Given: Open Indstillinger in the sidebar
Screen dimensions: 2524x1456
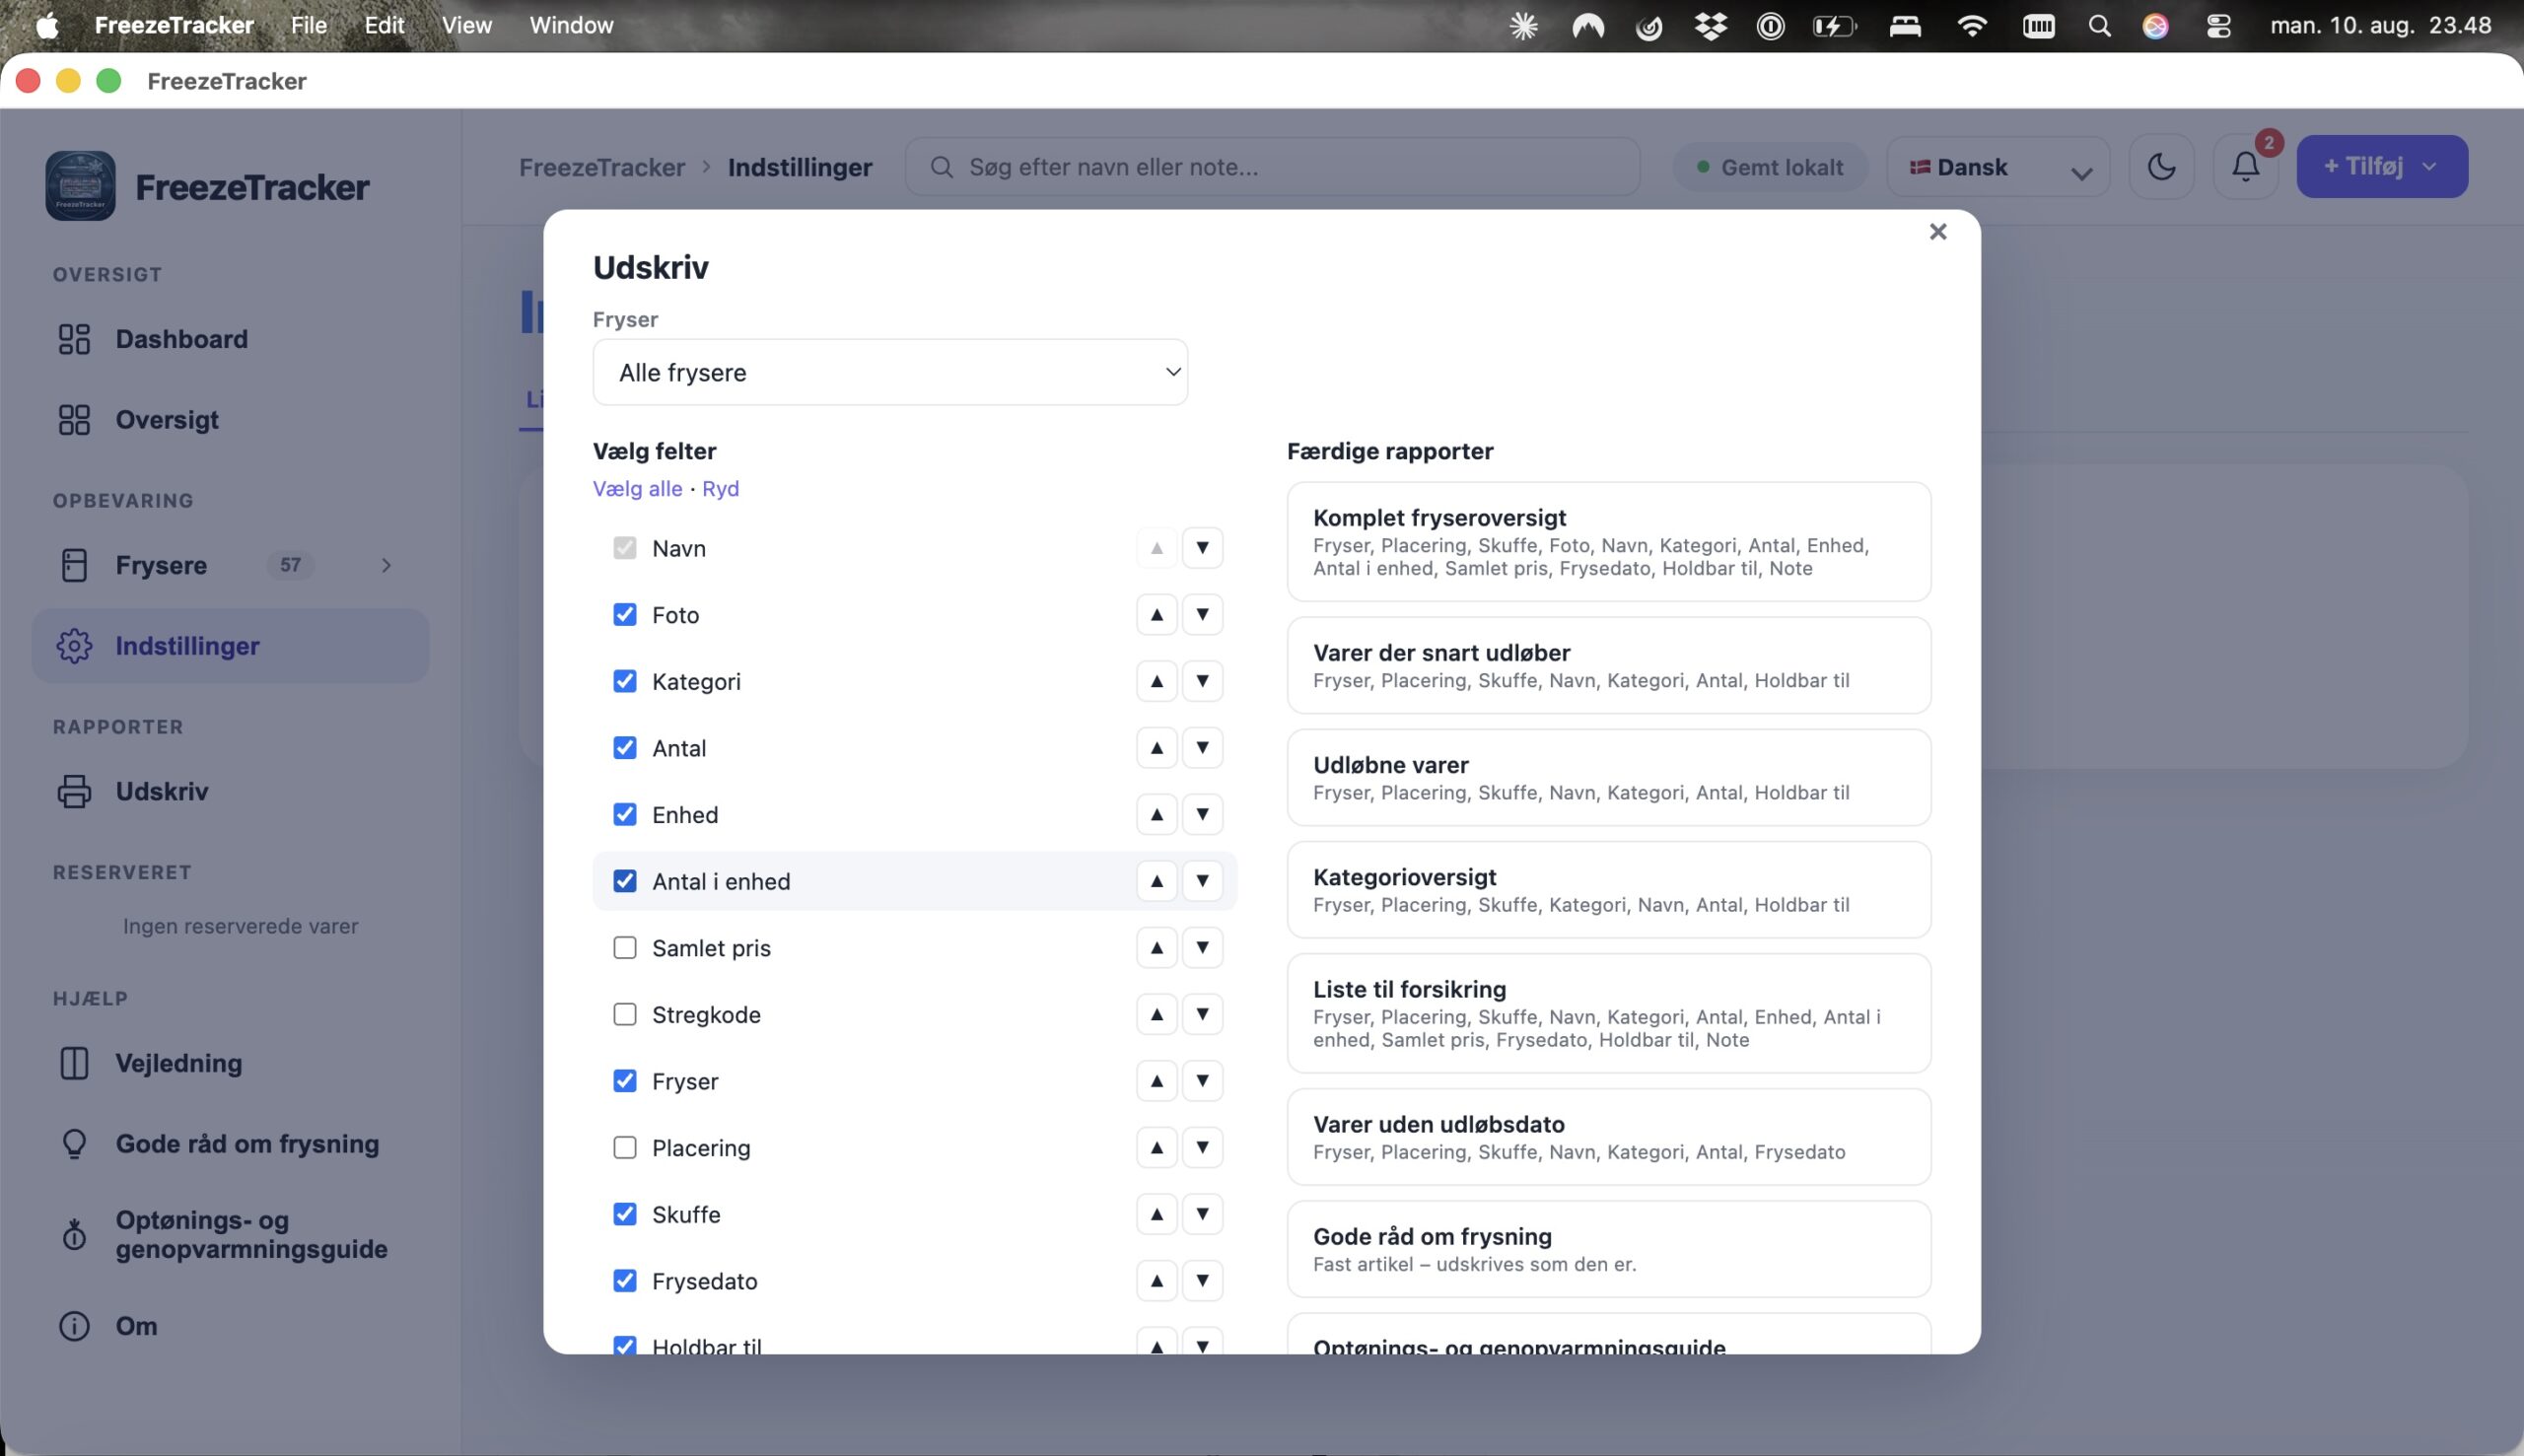Looking at the screenshot, I should coord(230,646).
